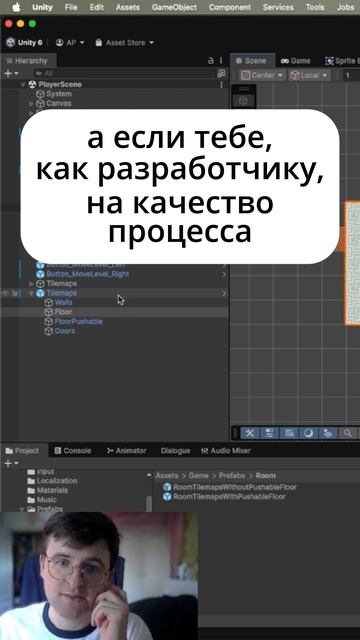Open the Unity application menu
This screenshot has height=640, width=360.
pyautogui.click(x=42, y=7)
